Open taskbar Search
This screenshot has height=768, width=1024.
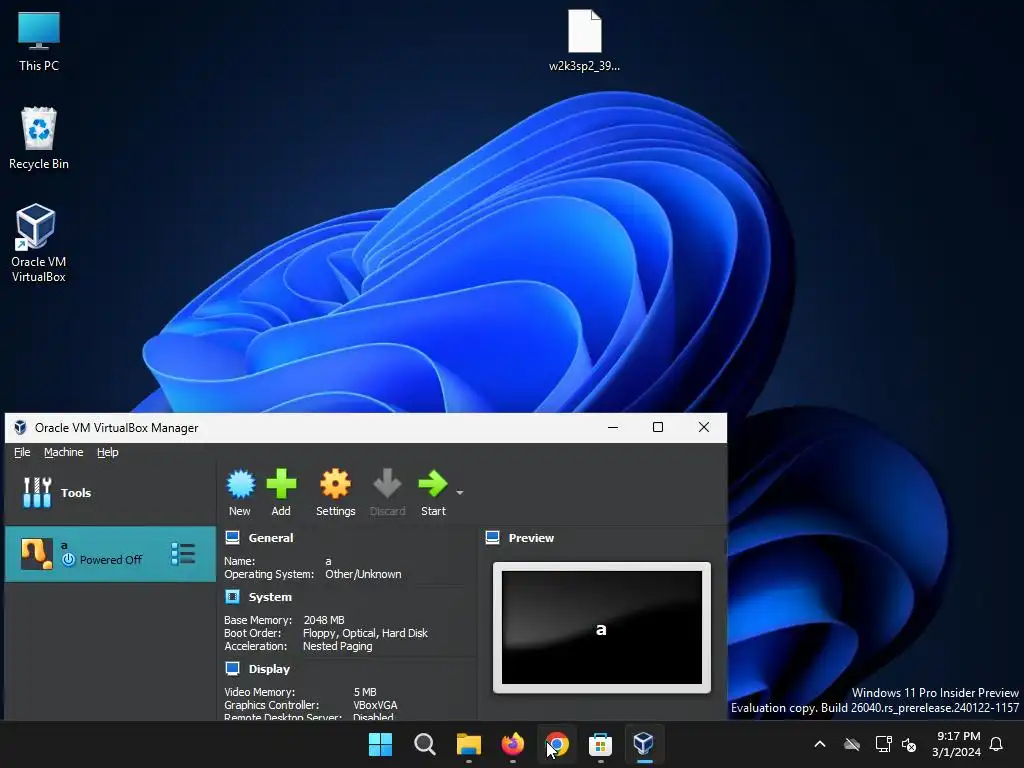coord(424,744)
